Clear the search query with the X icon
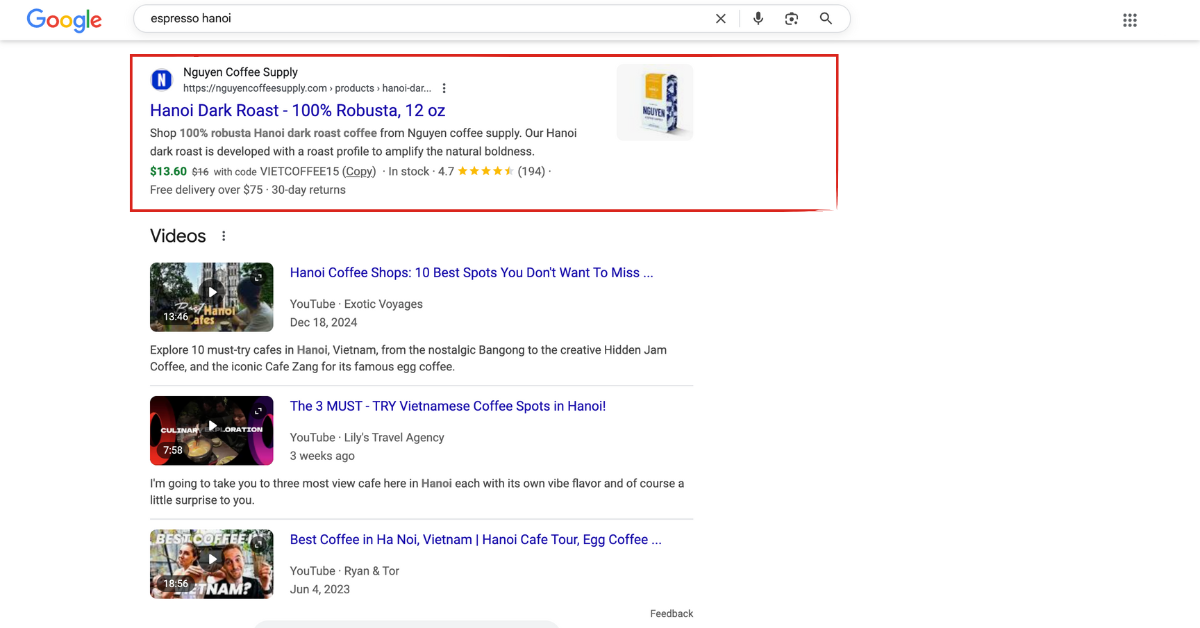 pyautogui.click(x=721, y=18)
